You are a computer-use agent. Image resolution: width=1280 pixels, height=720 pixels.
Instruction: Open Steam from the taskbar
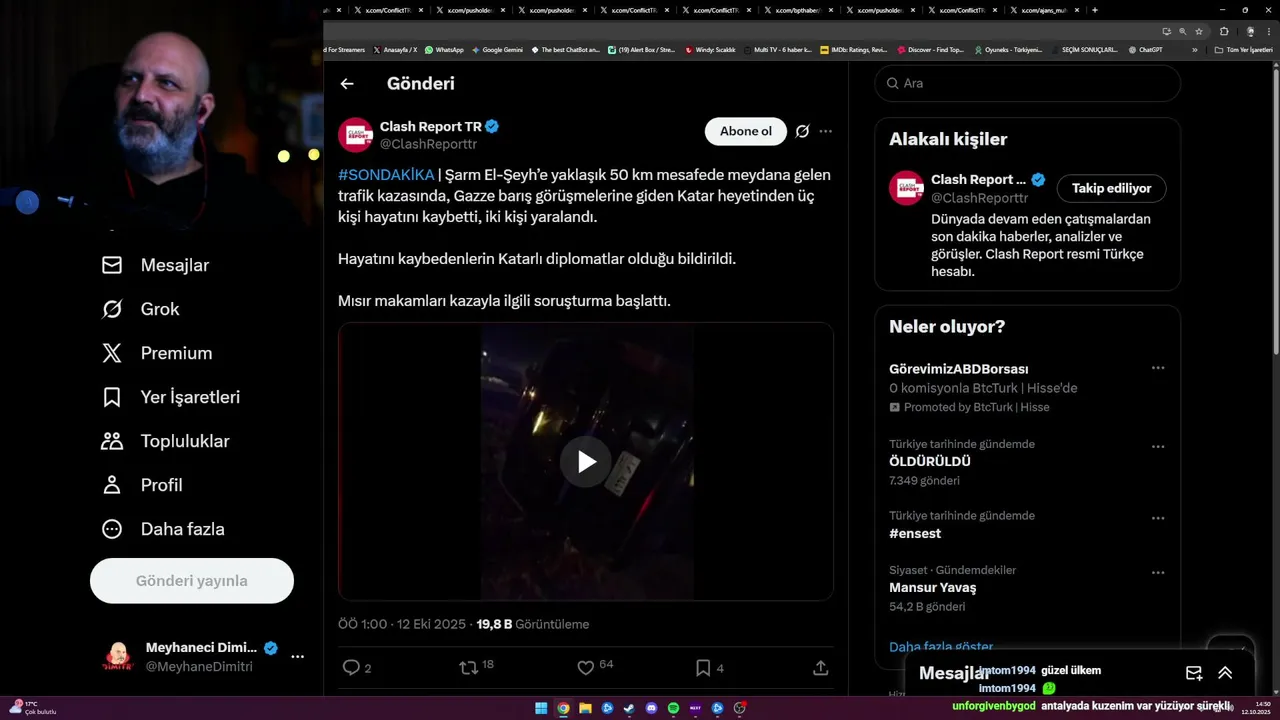pyautogui.click(x=629, y=708)
